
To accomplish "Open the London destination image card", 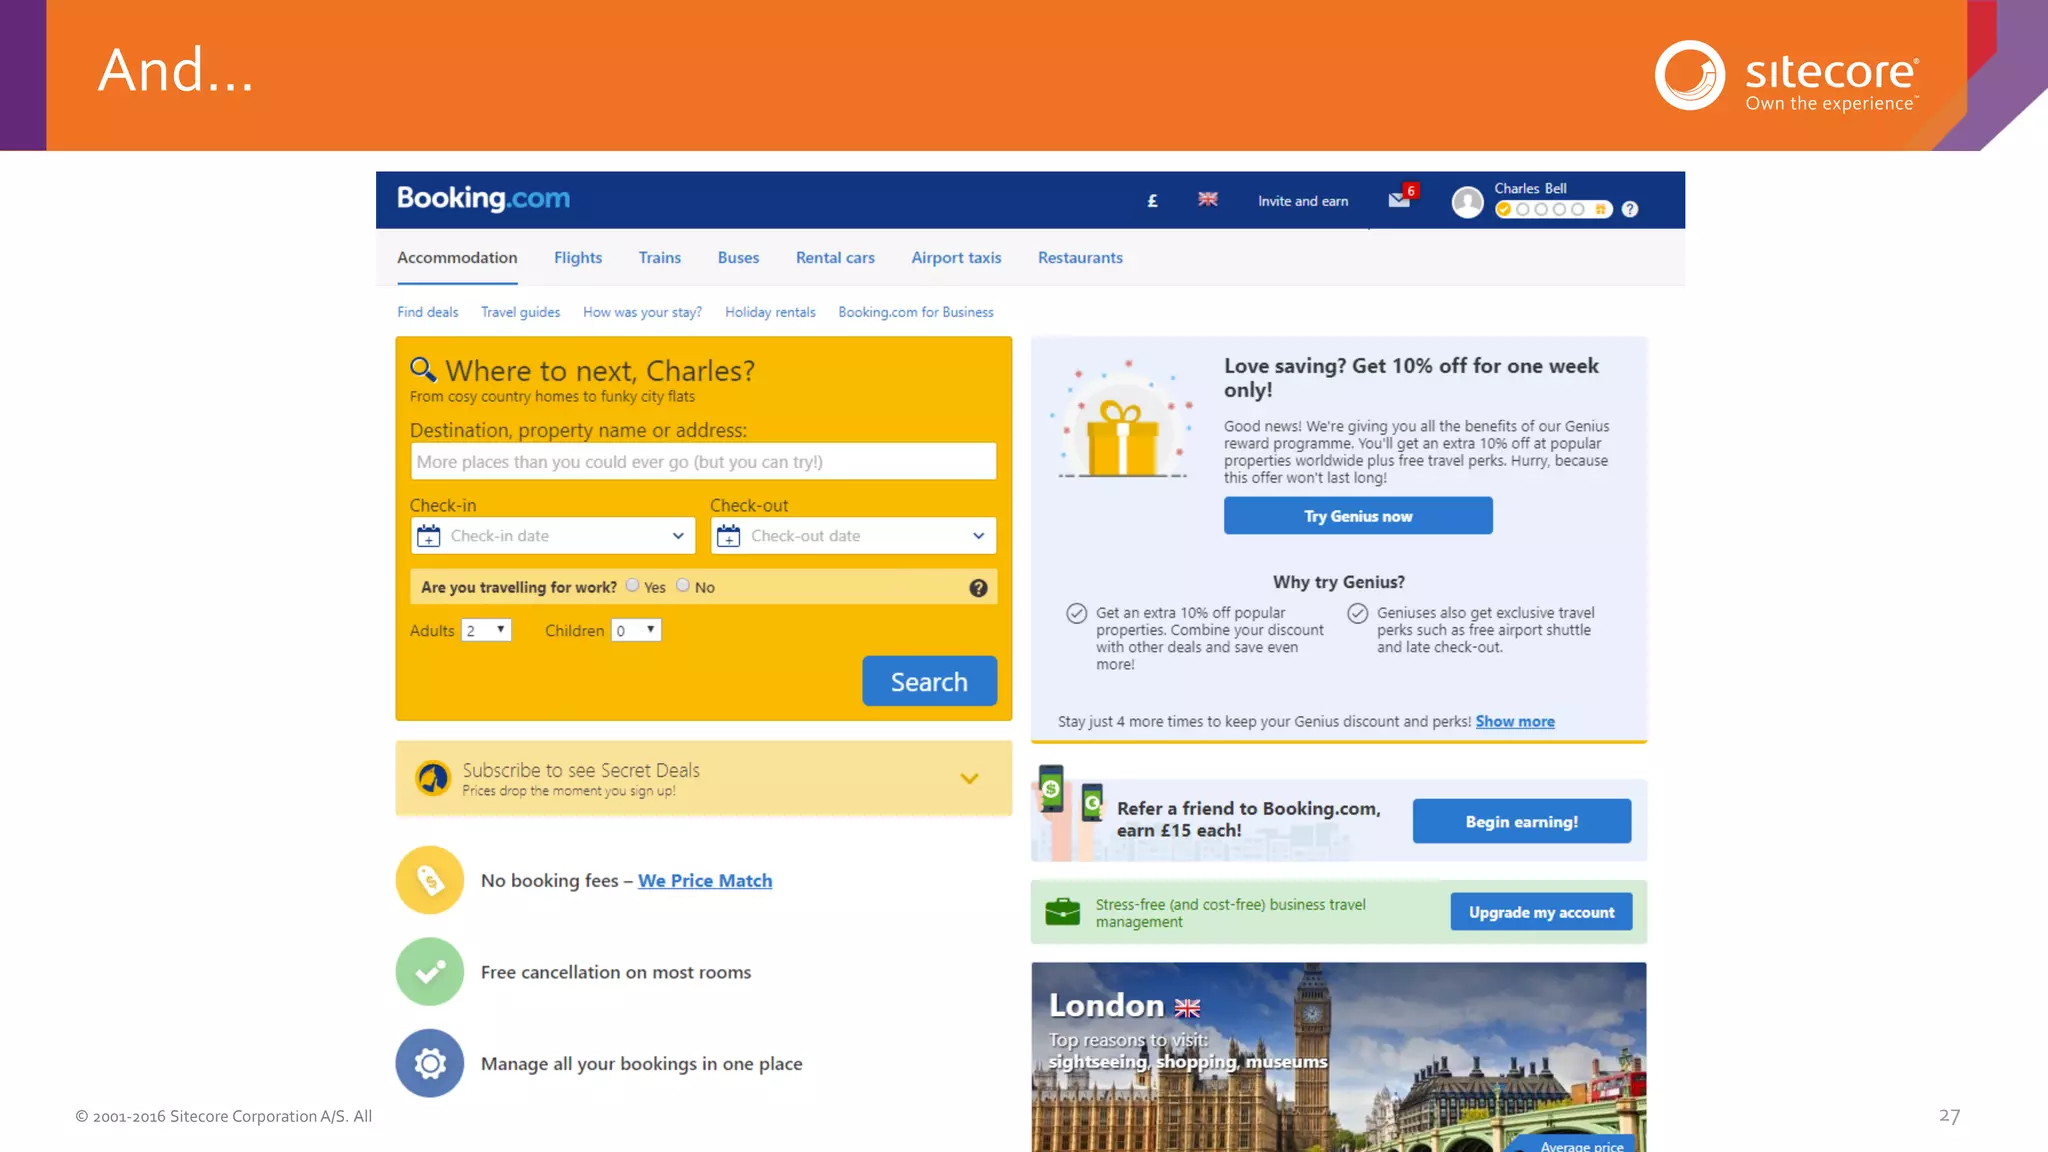I will (1338, 1057).
